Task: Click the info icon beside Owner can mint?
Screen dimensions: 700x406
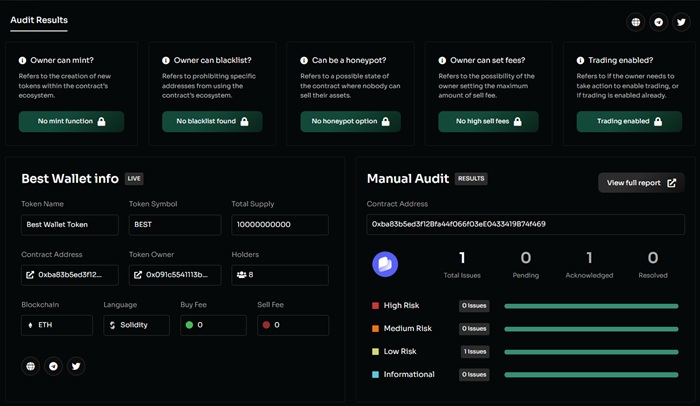Action: [22, 60]
